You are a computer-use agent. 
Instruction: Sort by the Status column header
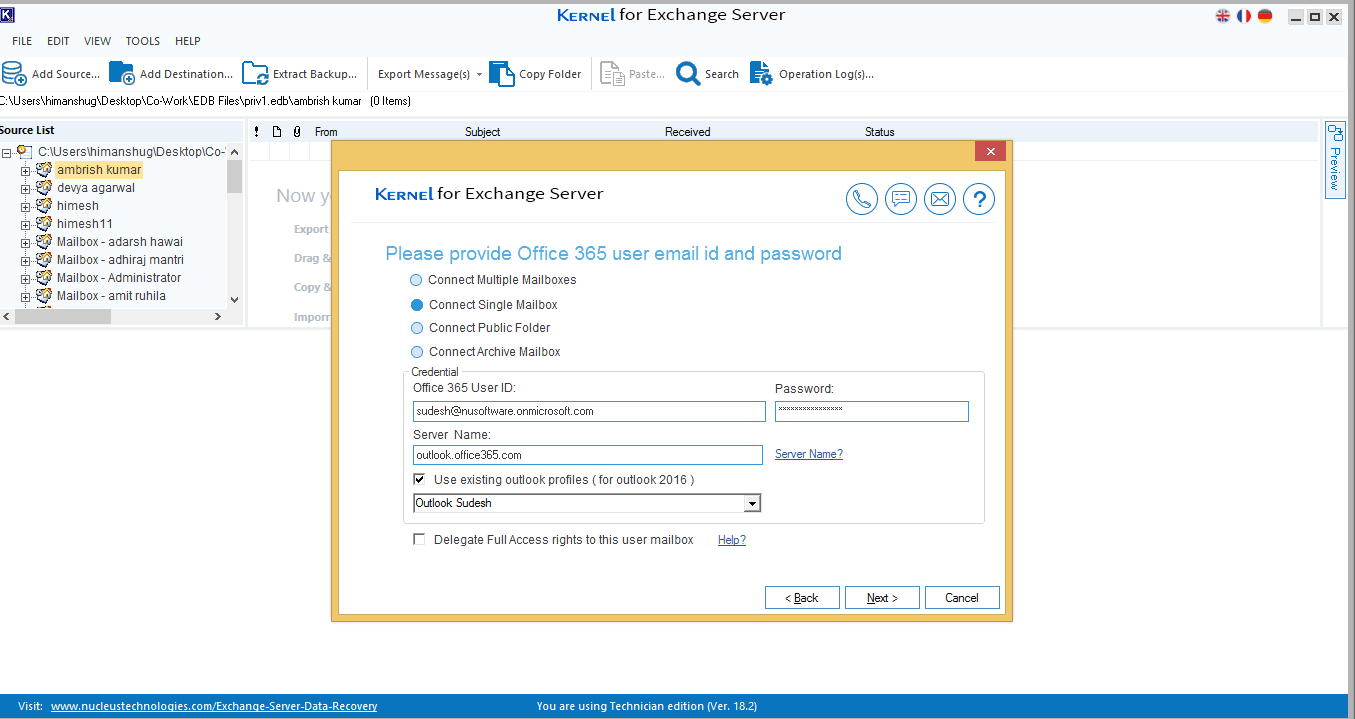(880, 132)
